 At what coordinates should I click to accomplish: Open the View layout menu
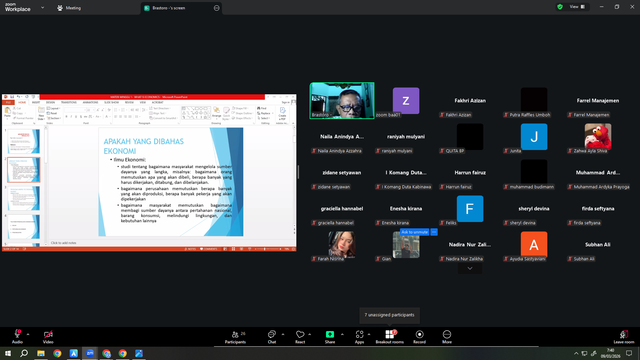[x=577, y=7]
